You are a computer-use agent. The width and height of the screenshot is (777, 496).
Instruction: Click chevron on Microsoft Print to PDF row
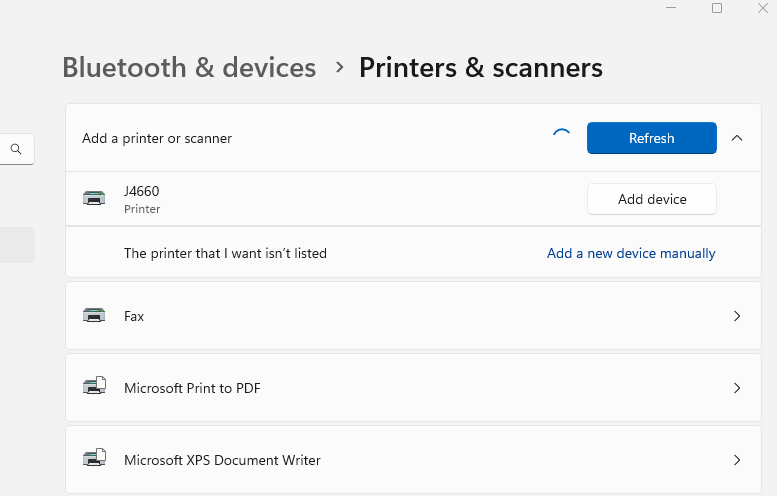(x=737, y=388)
